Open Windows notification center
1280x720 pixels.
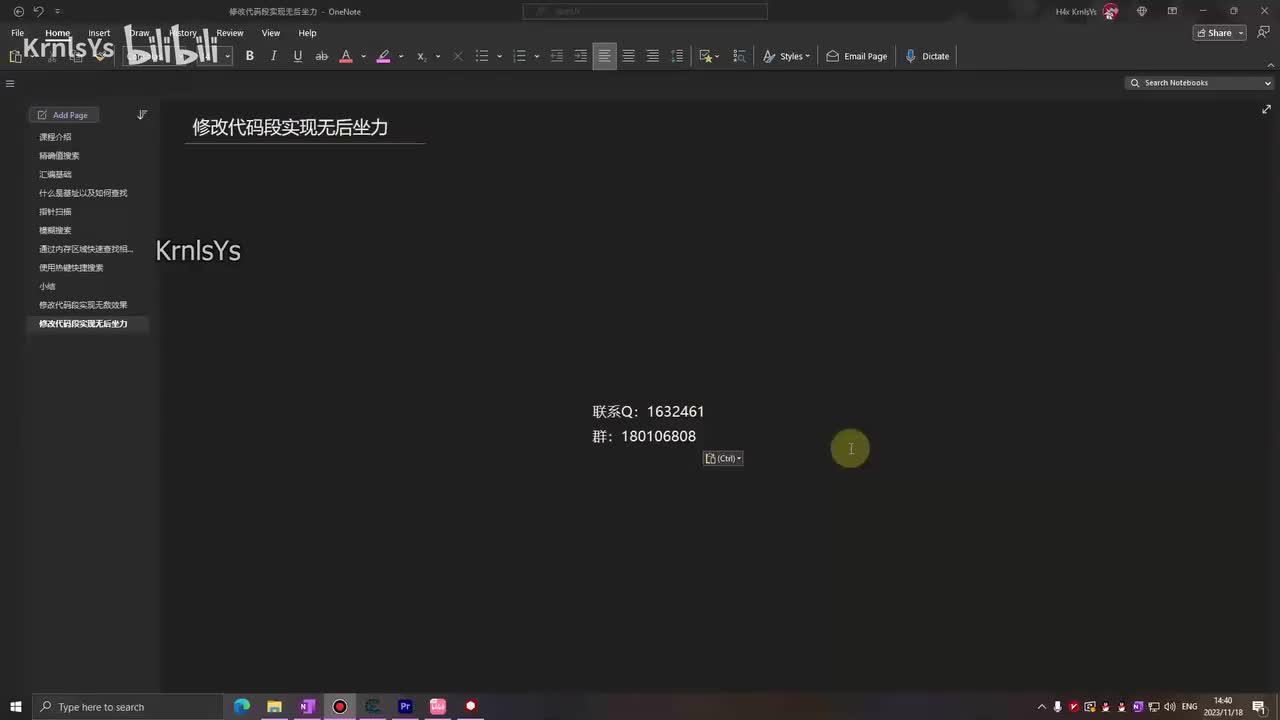[x=1258, y=707]
